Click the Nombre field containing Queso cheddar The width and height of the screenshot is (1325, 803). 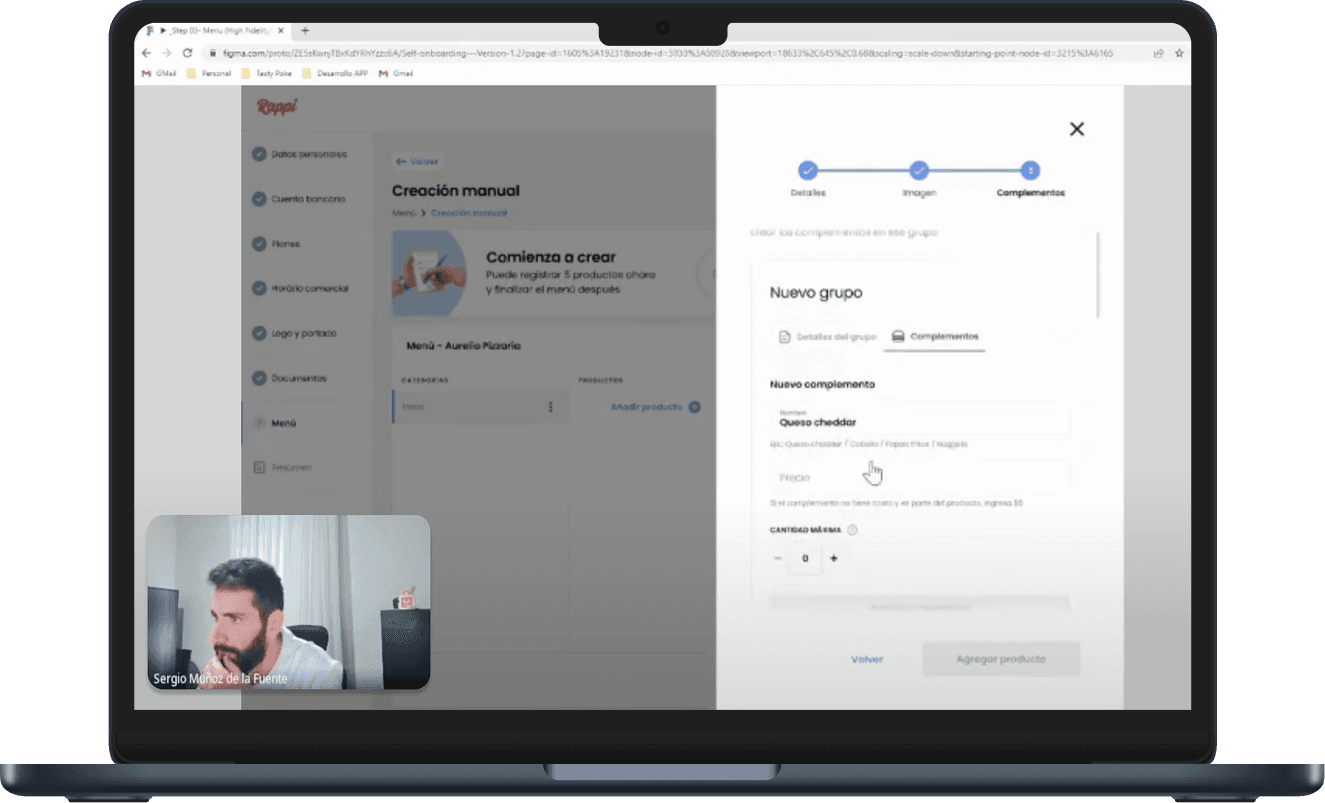[919, 419]
